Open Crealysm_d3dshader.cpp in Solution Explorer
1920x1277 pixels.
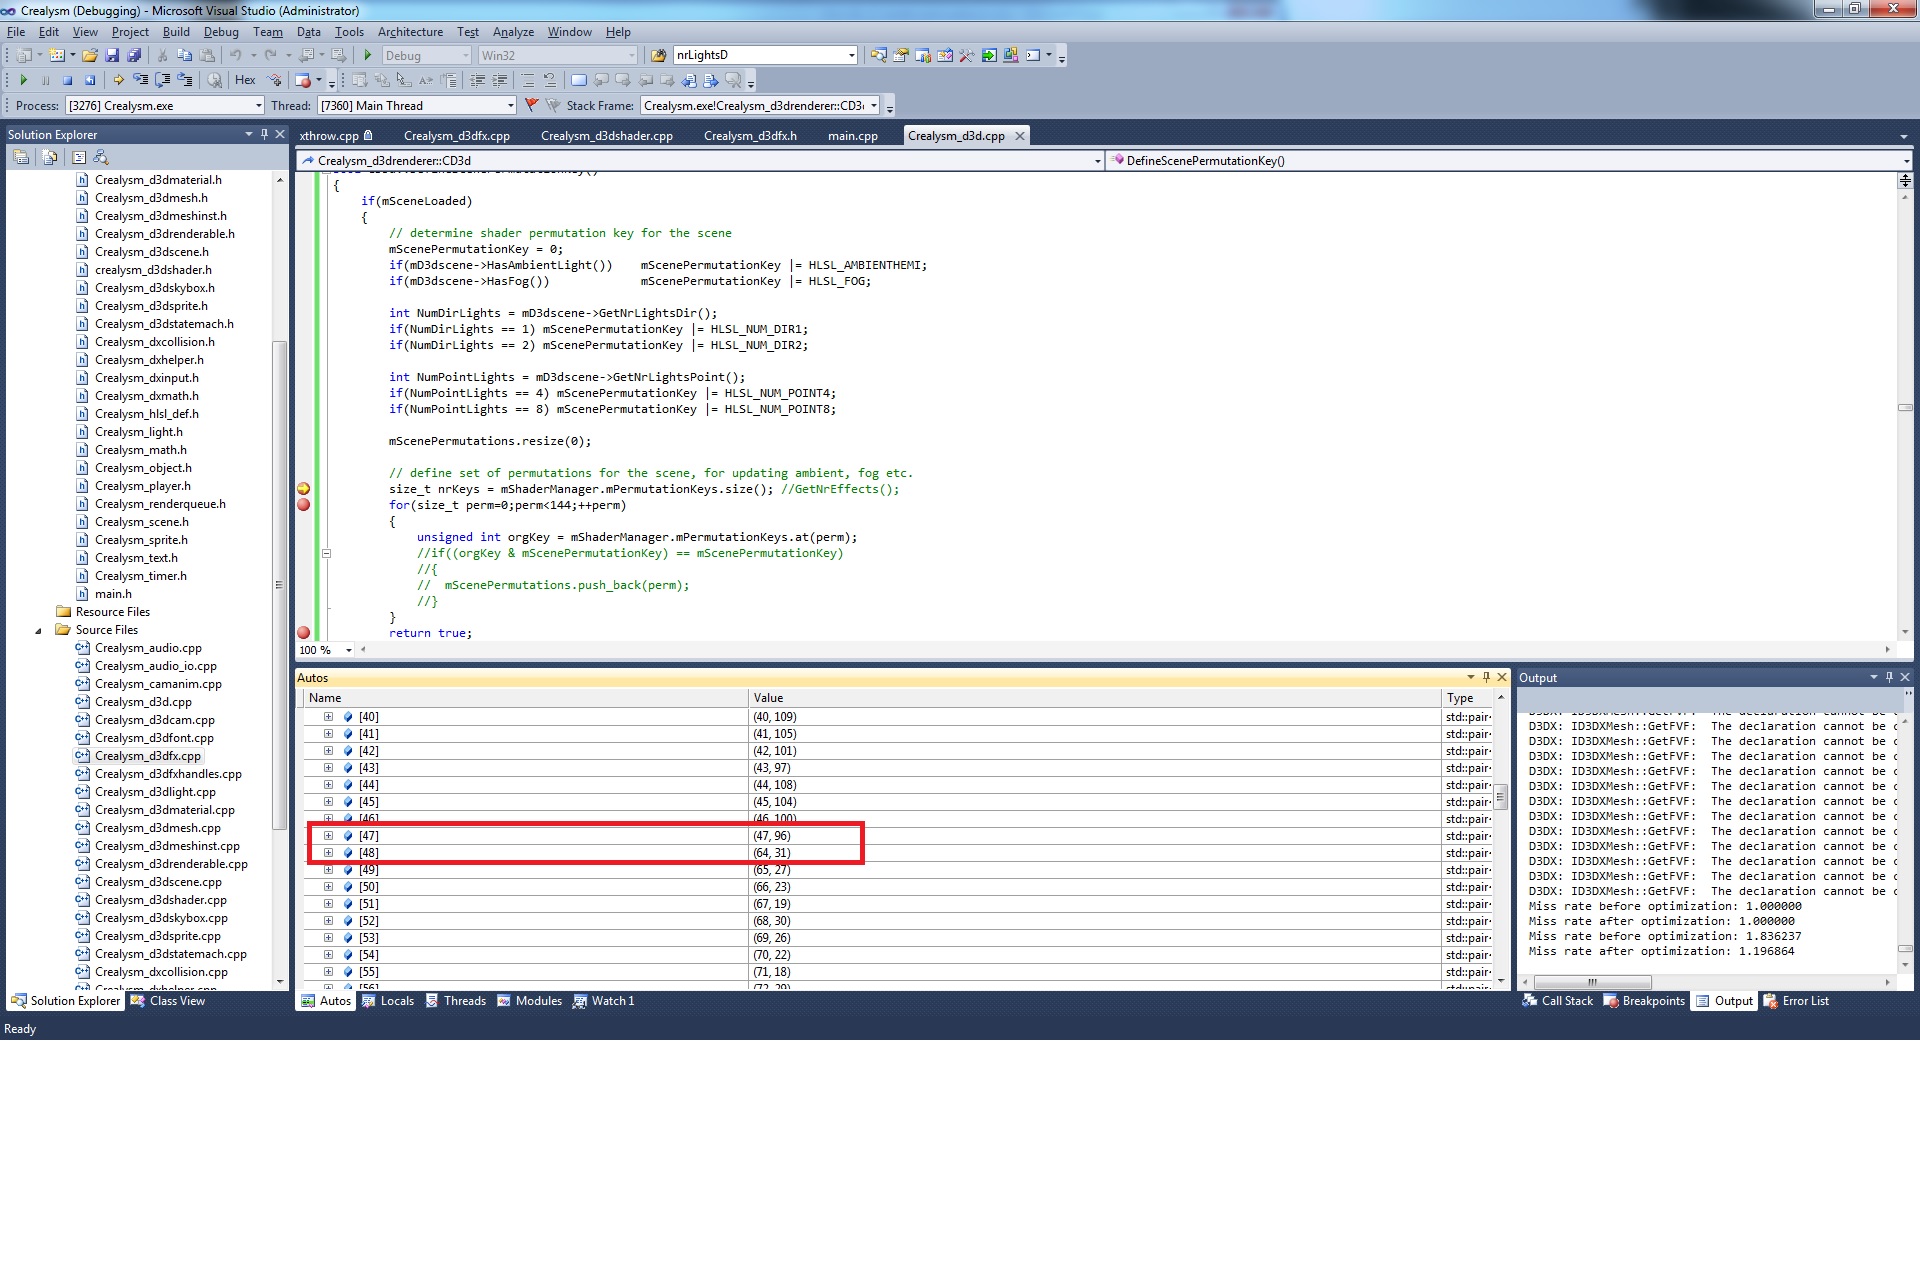pos(160,900)
